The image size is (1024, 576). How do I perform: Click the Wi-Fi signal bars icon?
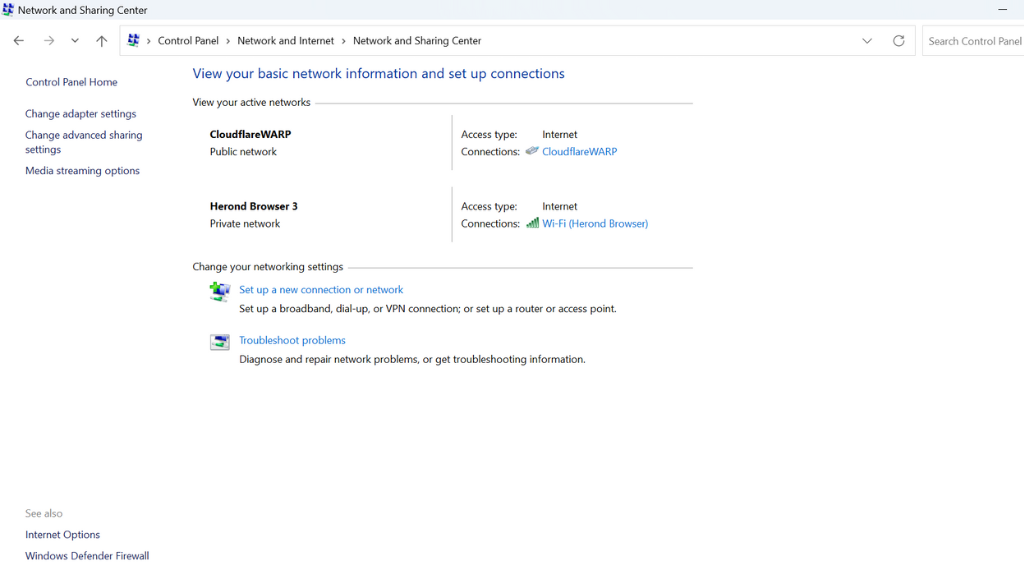tap(532, 223)
